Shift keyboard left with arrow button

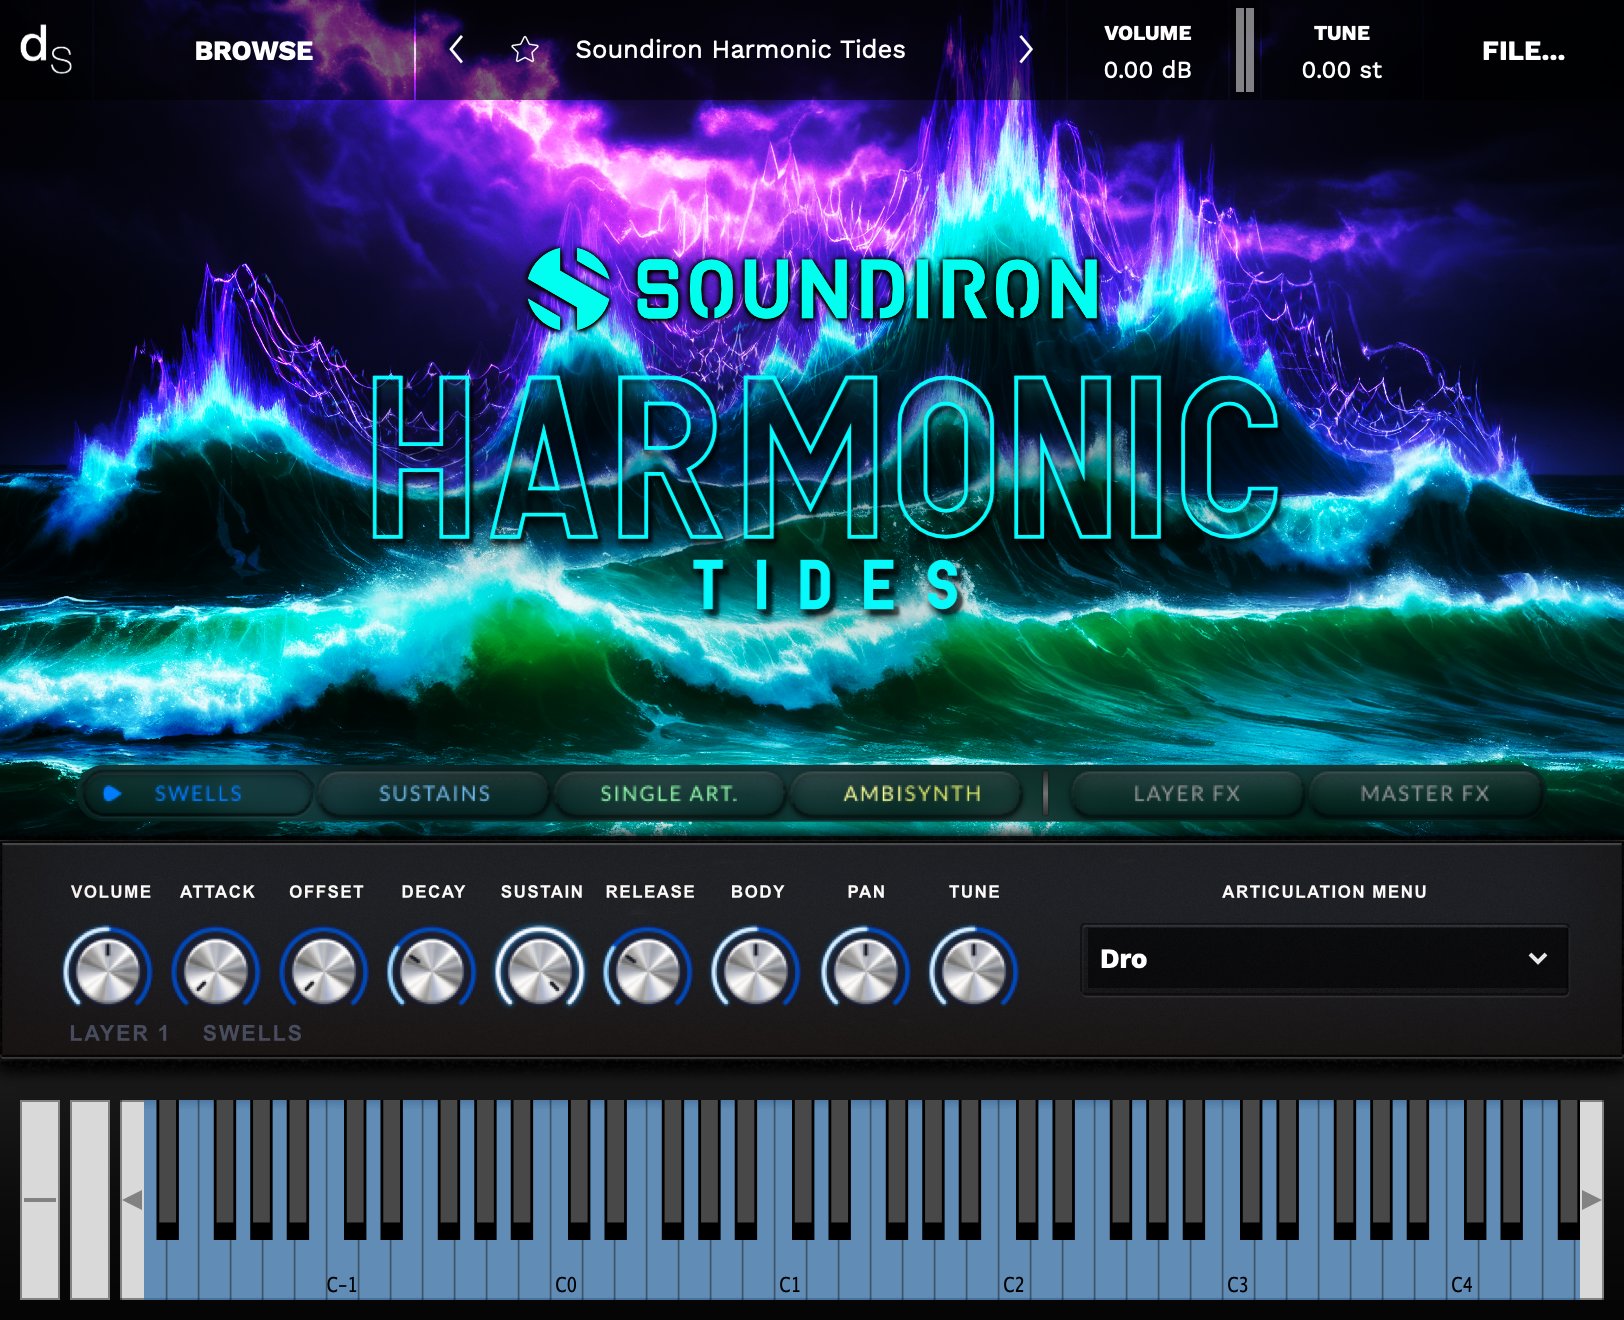click(x=132, y=1200)
